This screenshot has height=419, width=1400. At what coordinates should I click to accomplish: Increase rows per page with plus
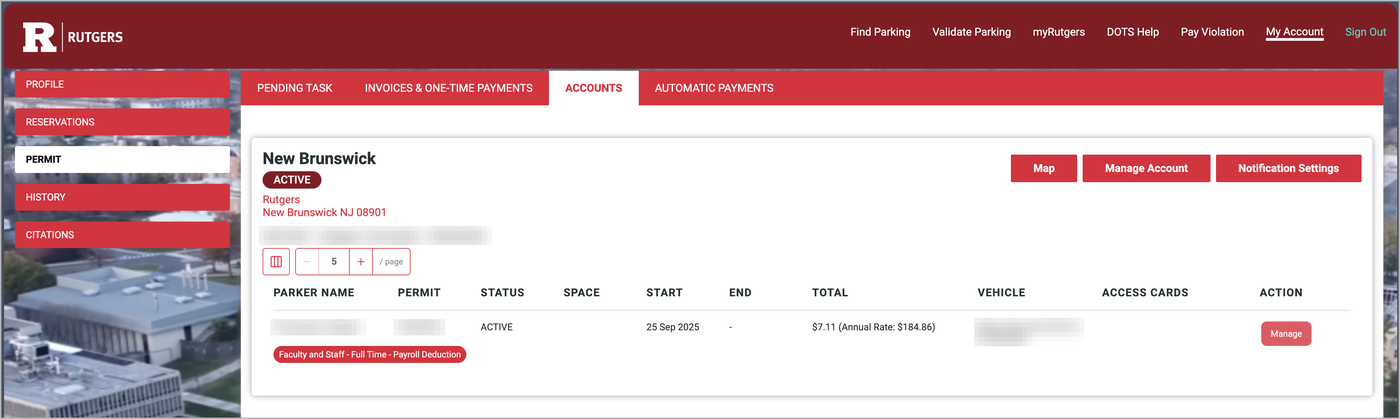coord(360,262)
